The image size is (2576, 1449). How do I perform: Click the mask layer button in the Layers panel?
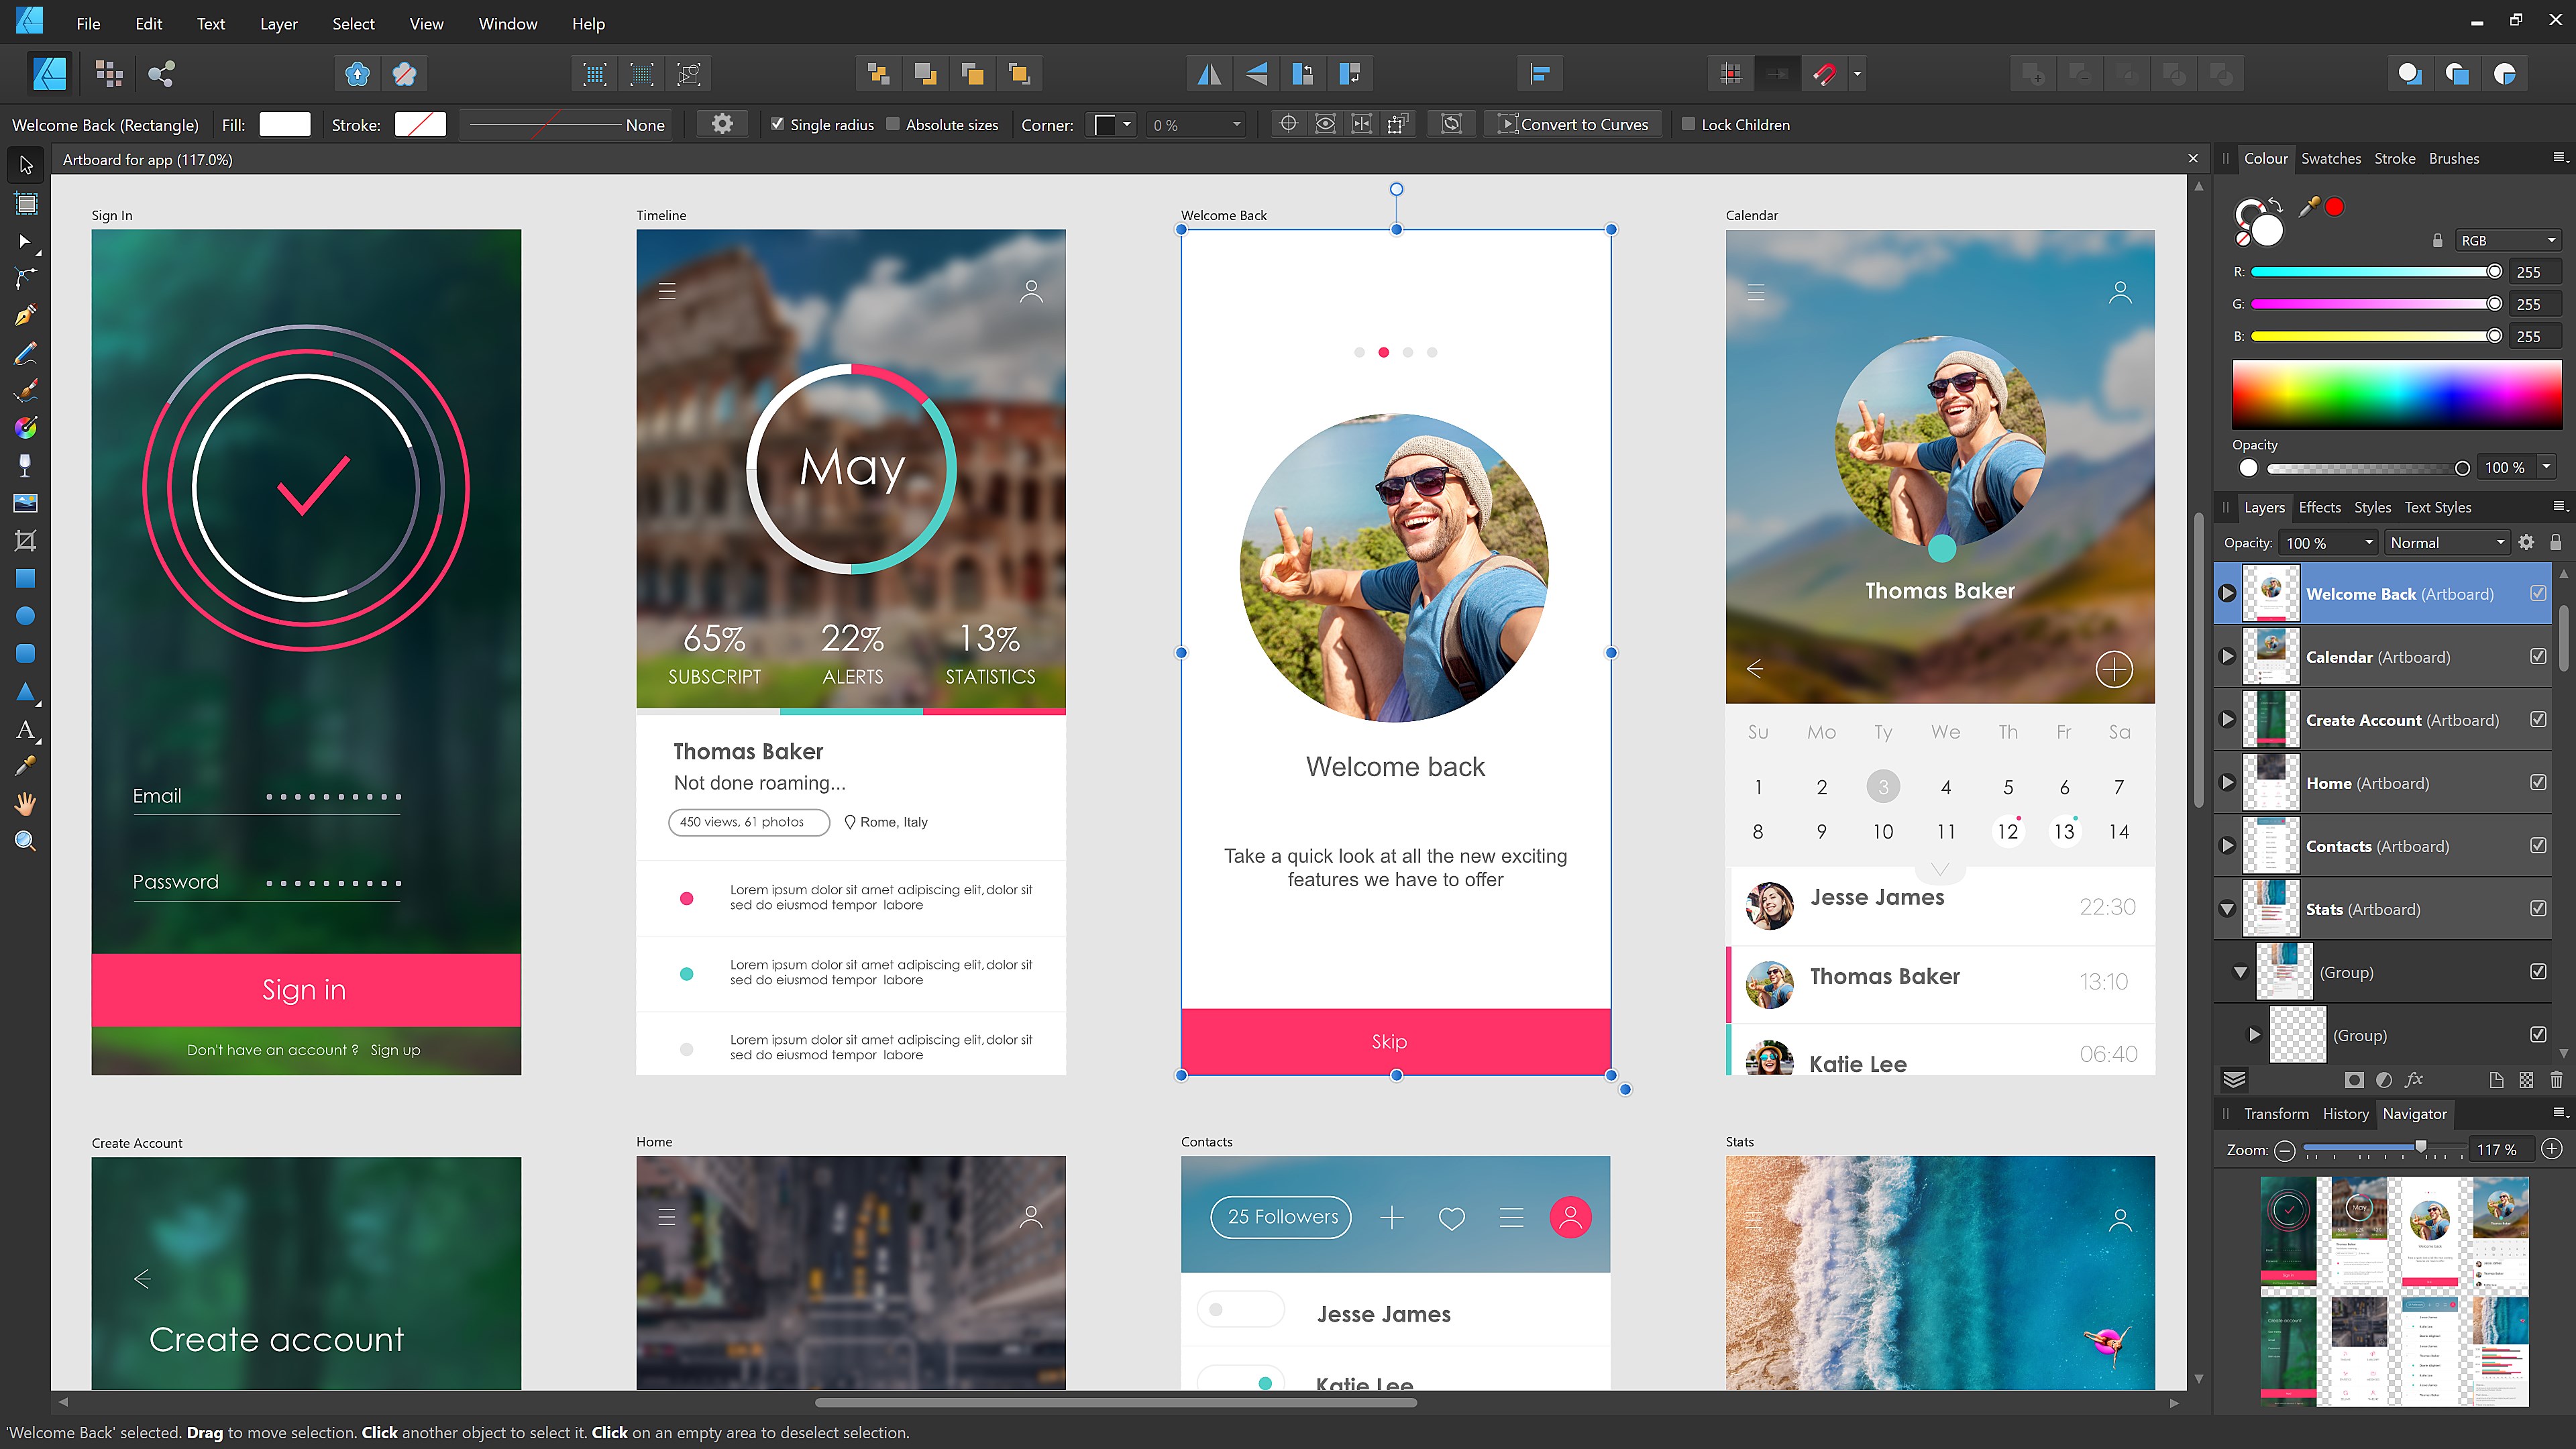point(2355,1080)
